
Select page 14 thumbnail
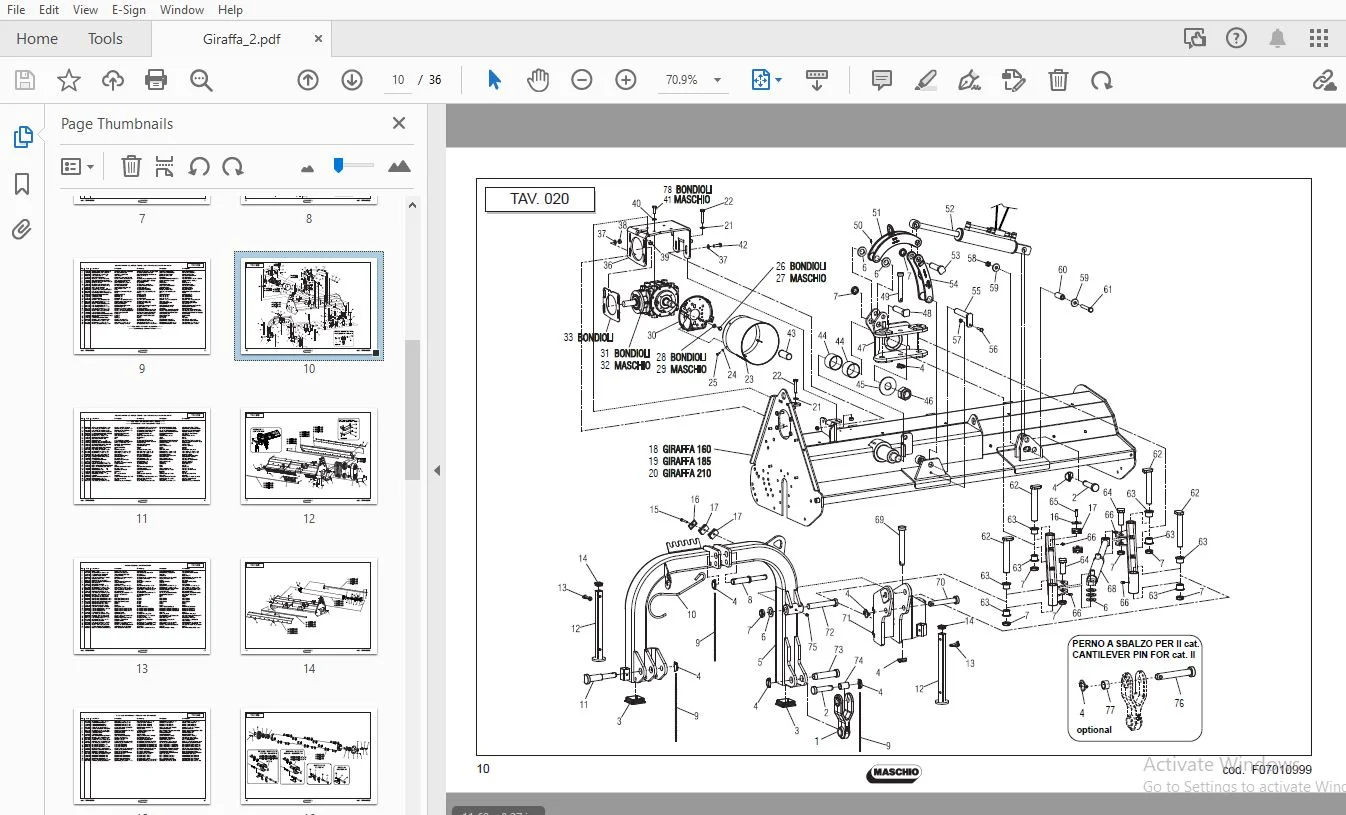pyautogui.click(x=309, y=606)
